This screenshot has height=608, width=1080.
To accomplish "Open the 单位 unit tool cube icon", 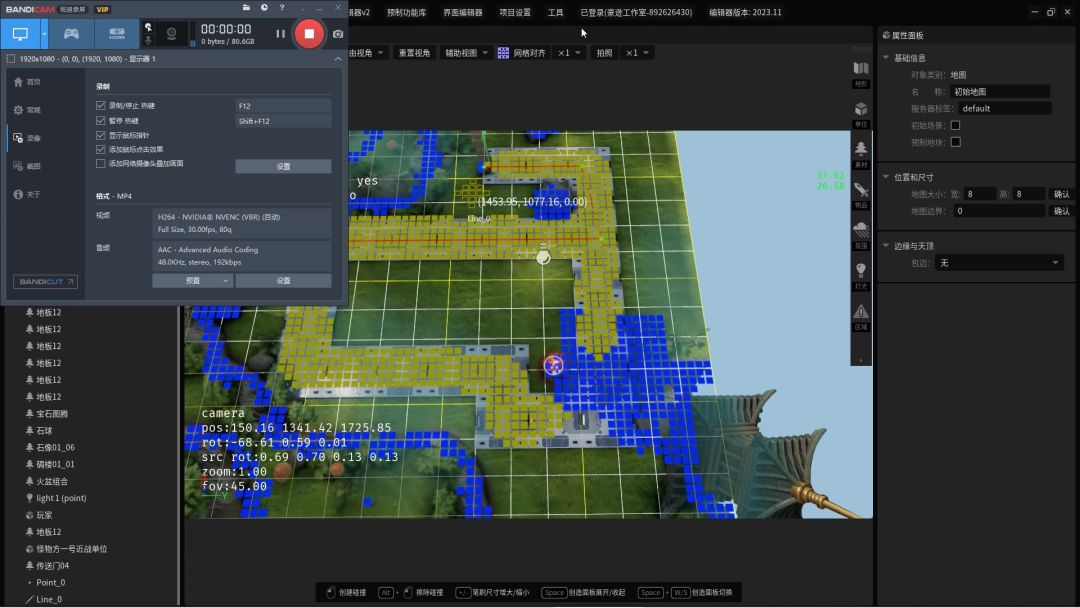I will 860,112.
